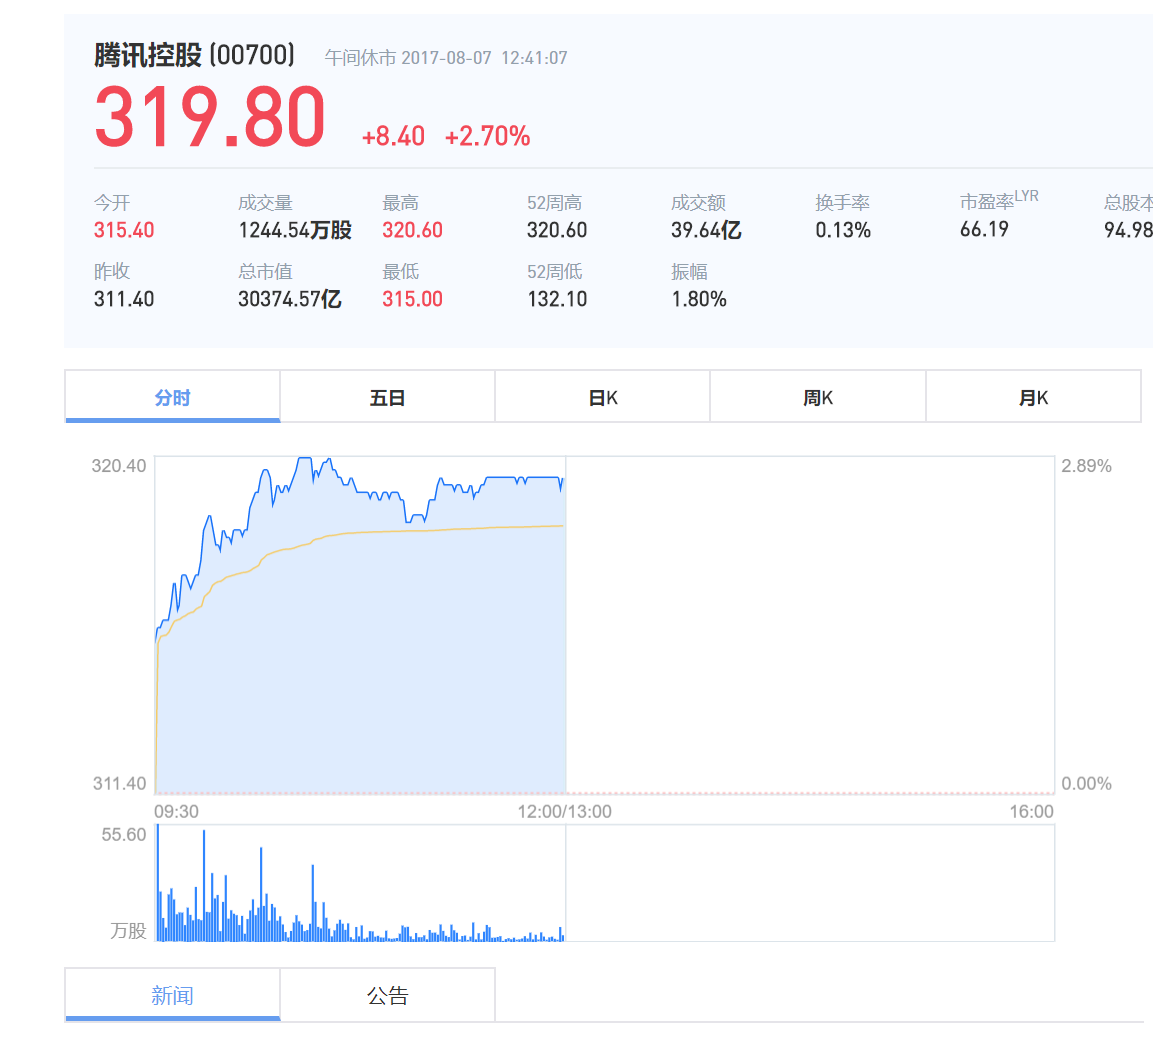
Task: Click the timestamp 2017-08-07 12:41:07
Action: (x=485, y=58)
